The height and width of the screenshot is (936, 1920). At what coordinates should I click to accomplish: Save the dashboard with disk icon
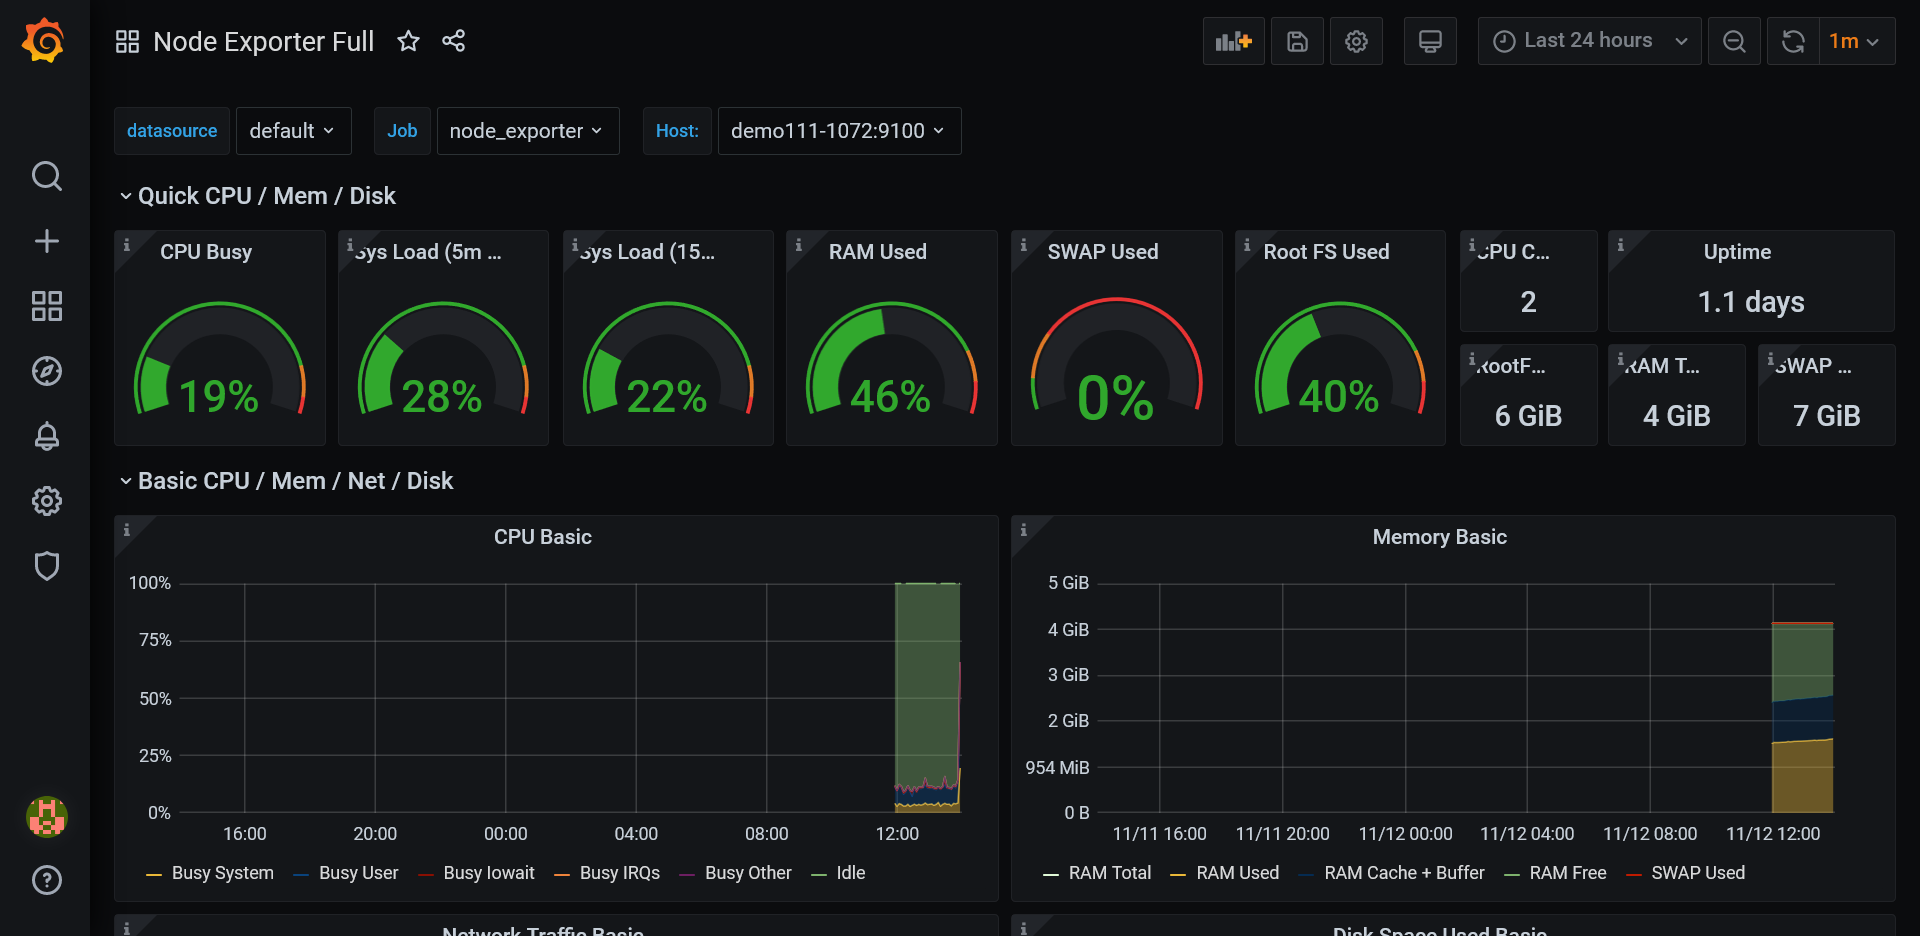tap(1297, 41)
